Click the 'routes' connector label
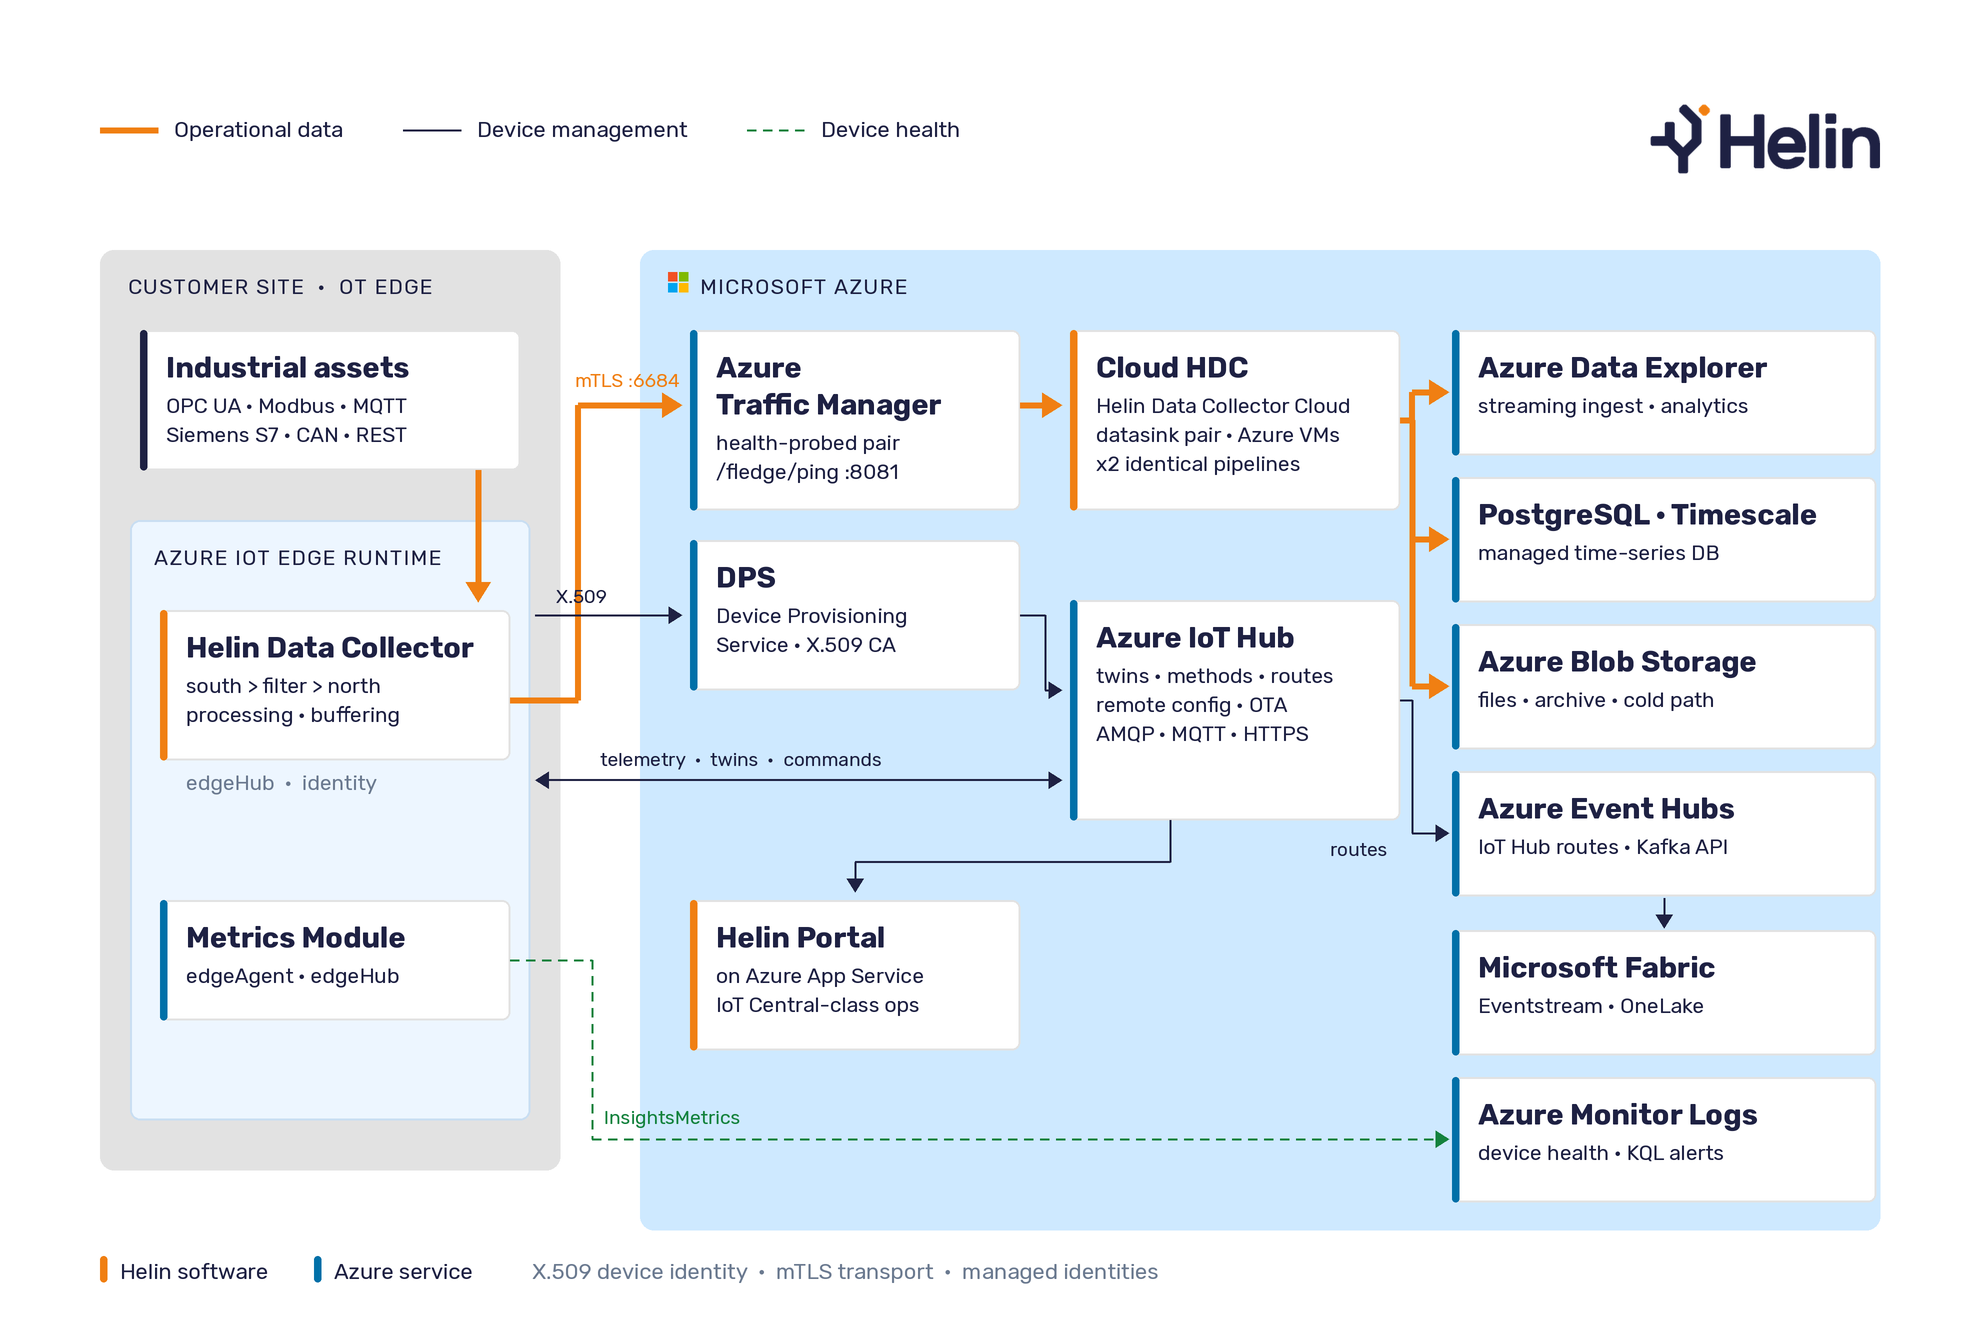This screenshot has width=1980, height=1320. click(1358, 850)
